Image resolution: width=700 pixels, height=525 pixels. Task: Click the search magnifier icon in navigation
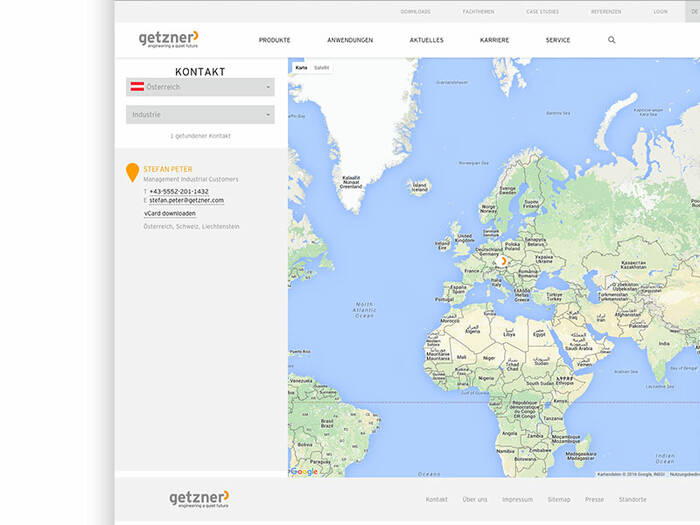coord(612,40)
